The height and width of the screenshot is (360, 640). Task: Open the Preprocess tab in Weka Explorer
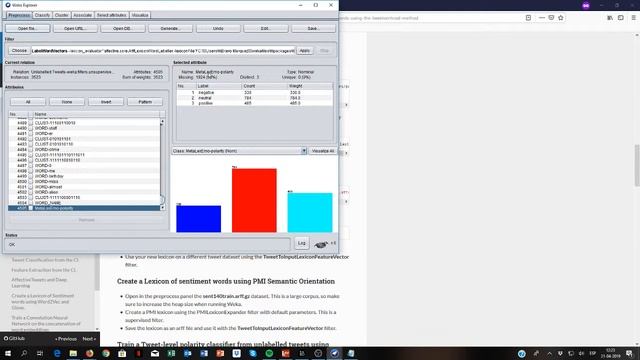click(x=19, y=15)
